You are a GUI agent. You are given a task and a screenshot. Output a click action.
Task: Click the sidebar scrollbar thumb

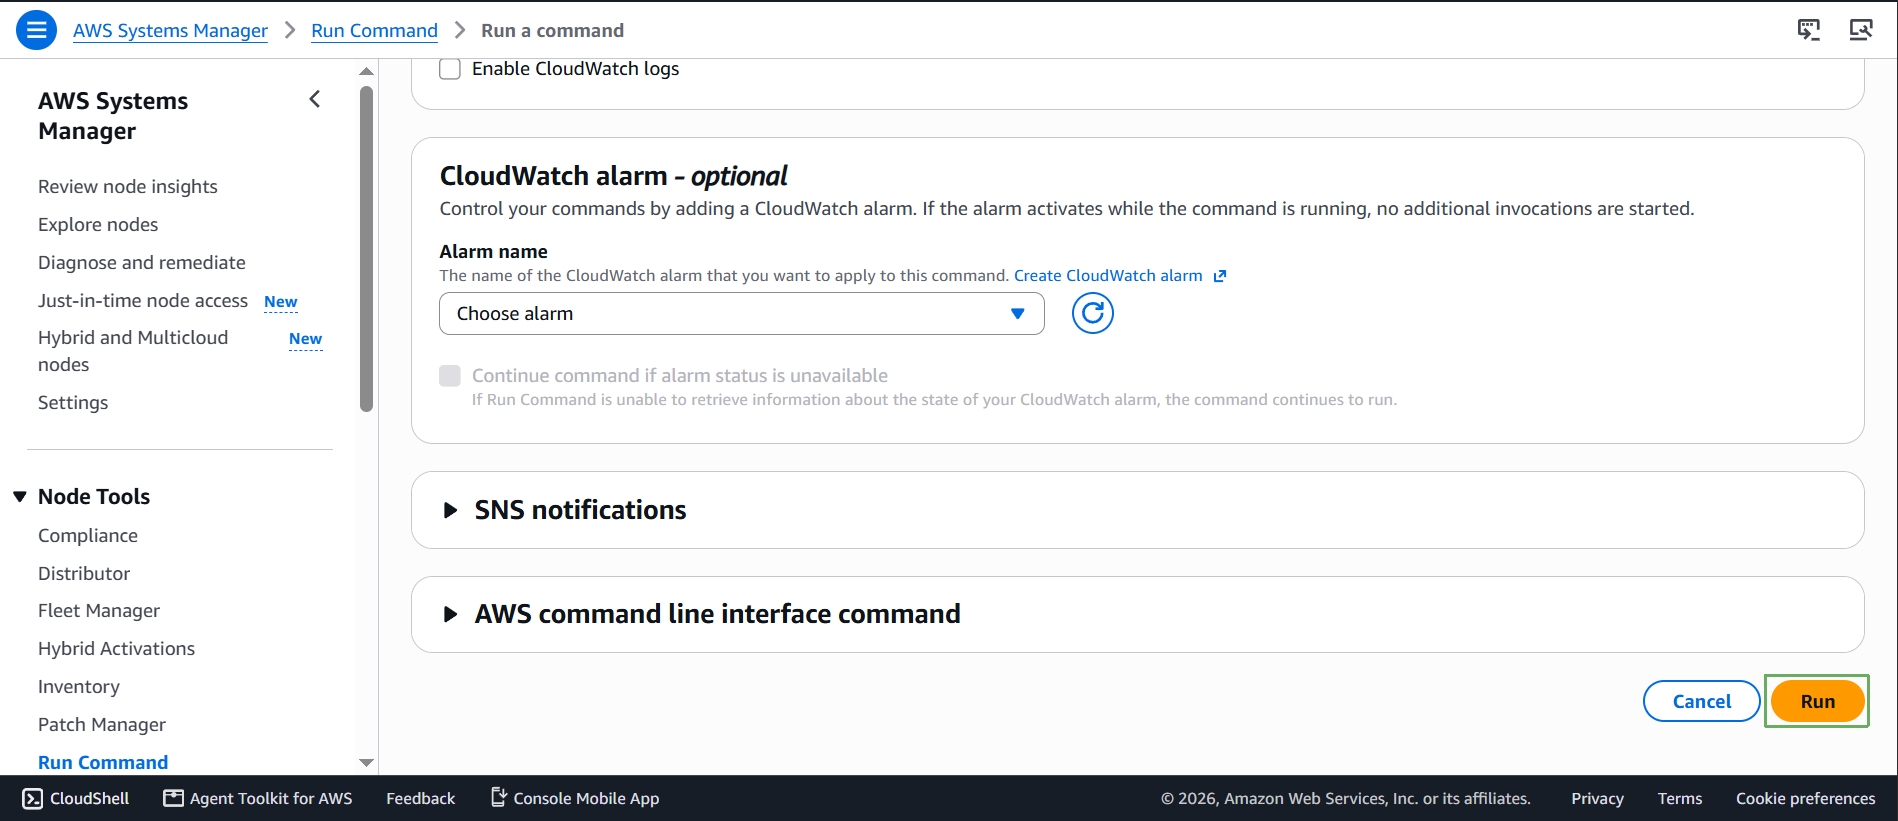tap(366, 249)
